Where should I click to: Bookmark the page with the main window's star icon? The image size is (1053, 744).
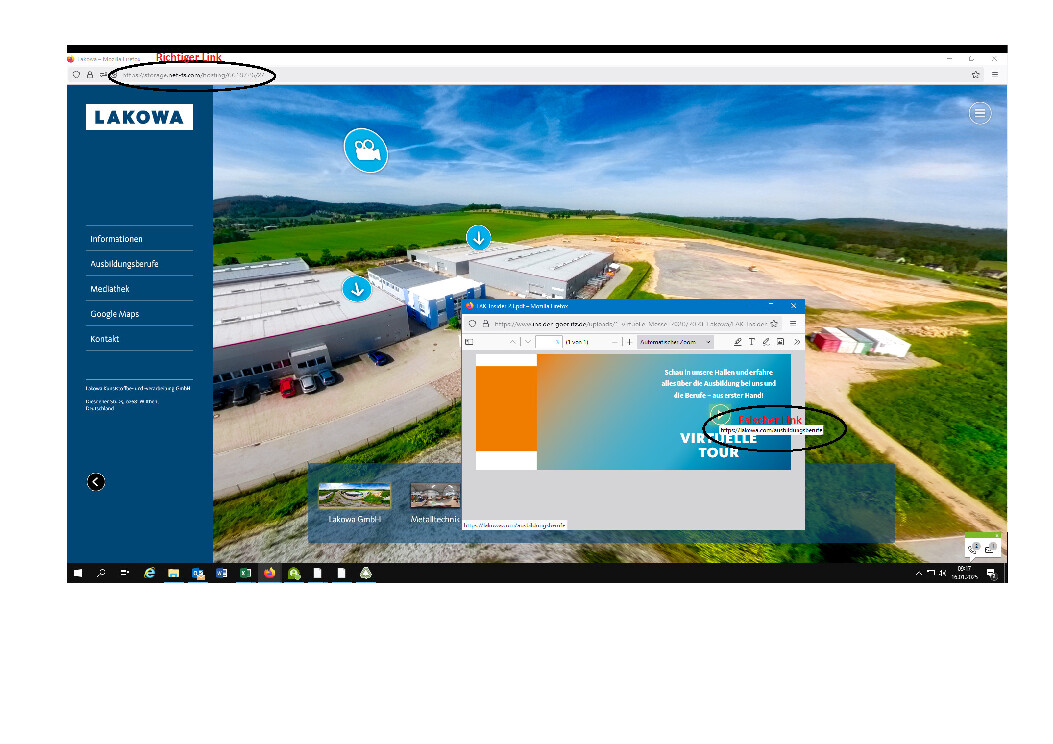click(x=975, y=75)
